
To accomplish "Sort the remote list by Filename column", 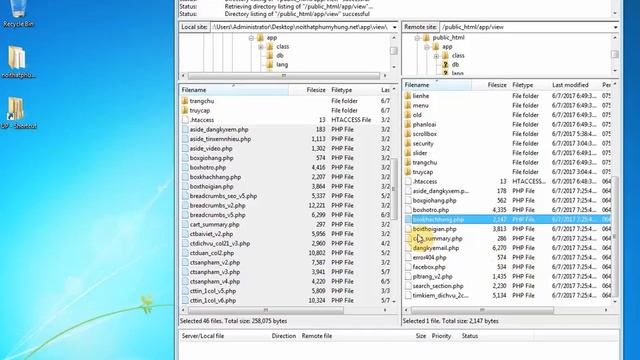I will (x=437, y=85).
